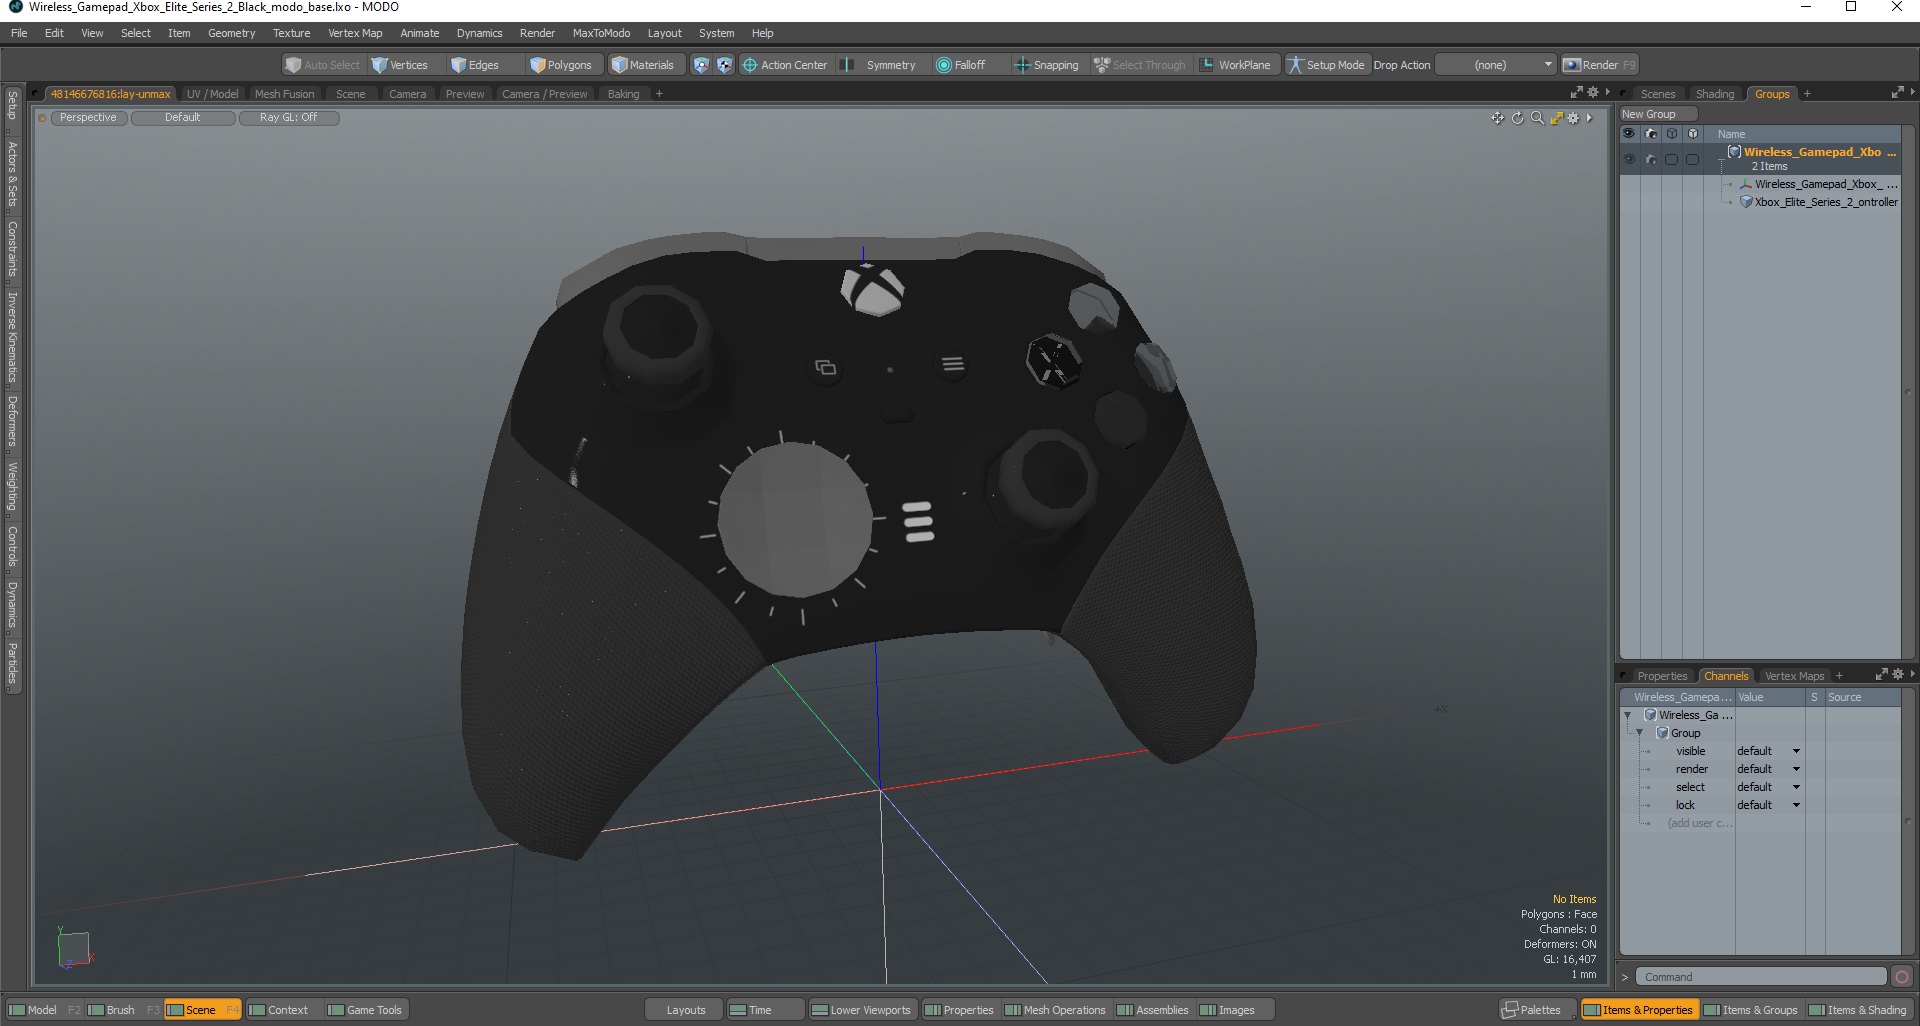Toggle visibility eye for Wireless_Gamepad group

tap(1629, 159)
